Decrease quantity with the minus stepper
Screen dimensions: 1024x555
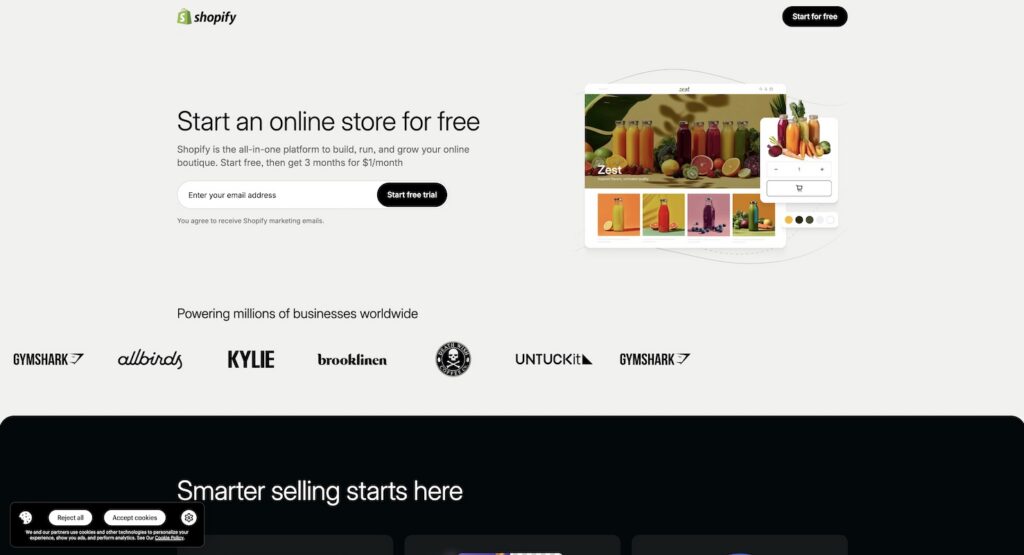pyautogui.click(x=776, y=169)
